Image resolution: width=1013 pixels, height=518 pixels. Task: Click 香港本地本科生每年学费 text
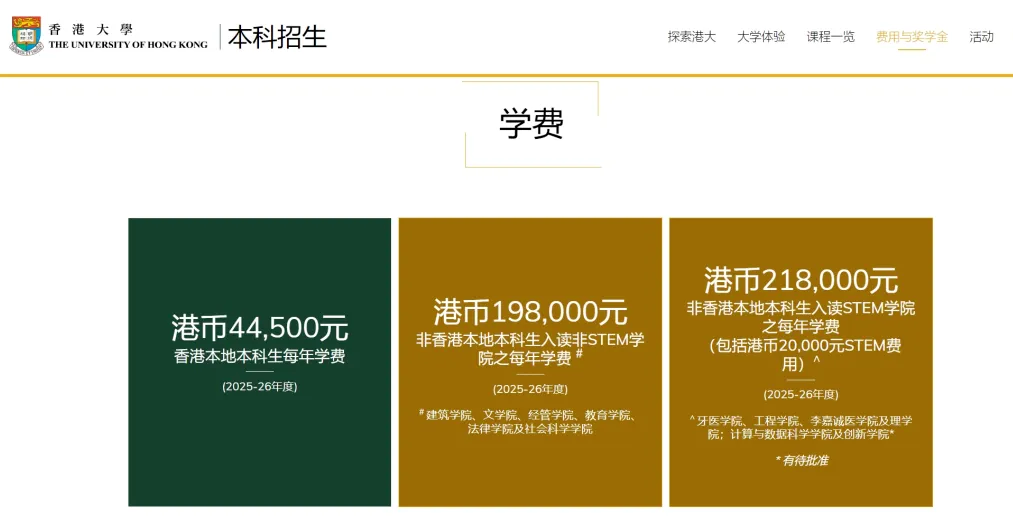(x=260, y=357)
